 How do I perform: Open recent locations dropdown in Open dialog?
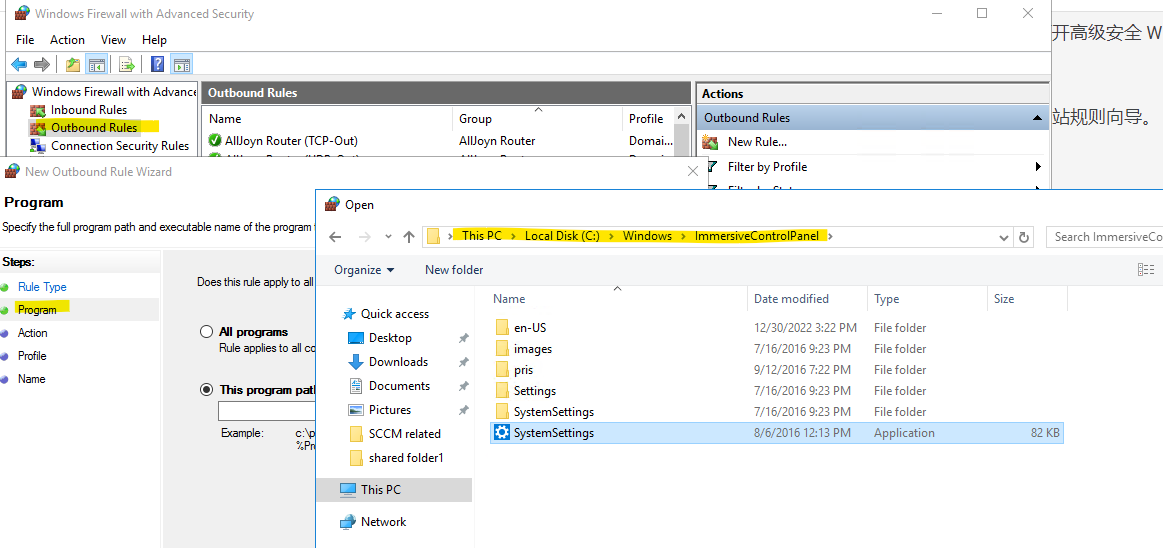388,237
